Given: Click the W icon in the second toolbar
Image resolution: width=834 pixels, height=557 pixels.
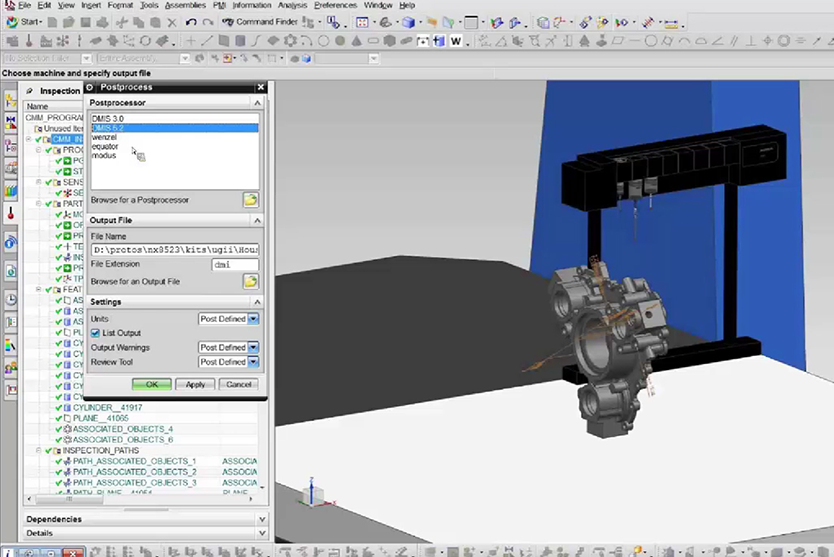Looking at the screenshot, I should [x=456, y=41].
